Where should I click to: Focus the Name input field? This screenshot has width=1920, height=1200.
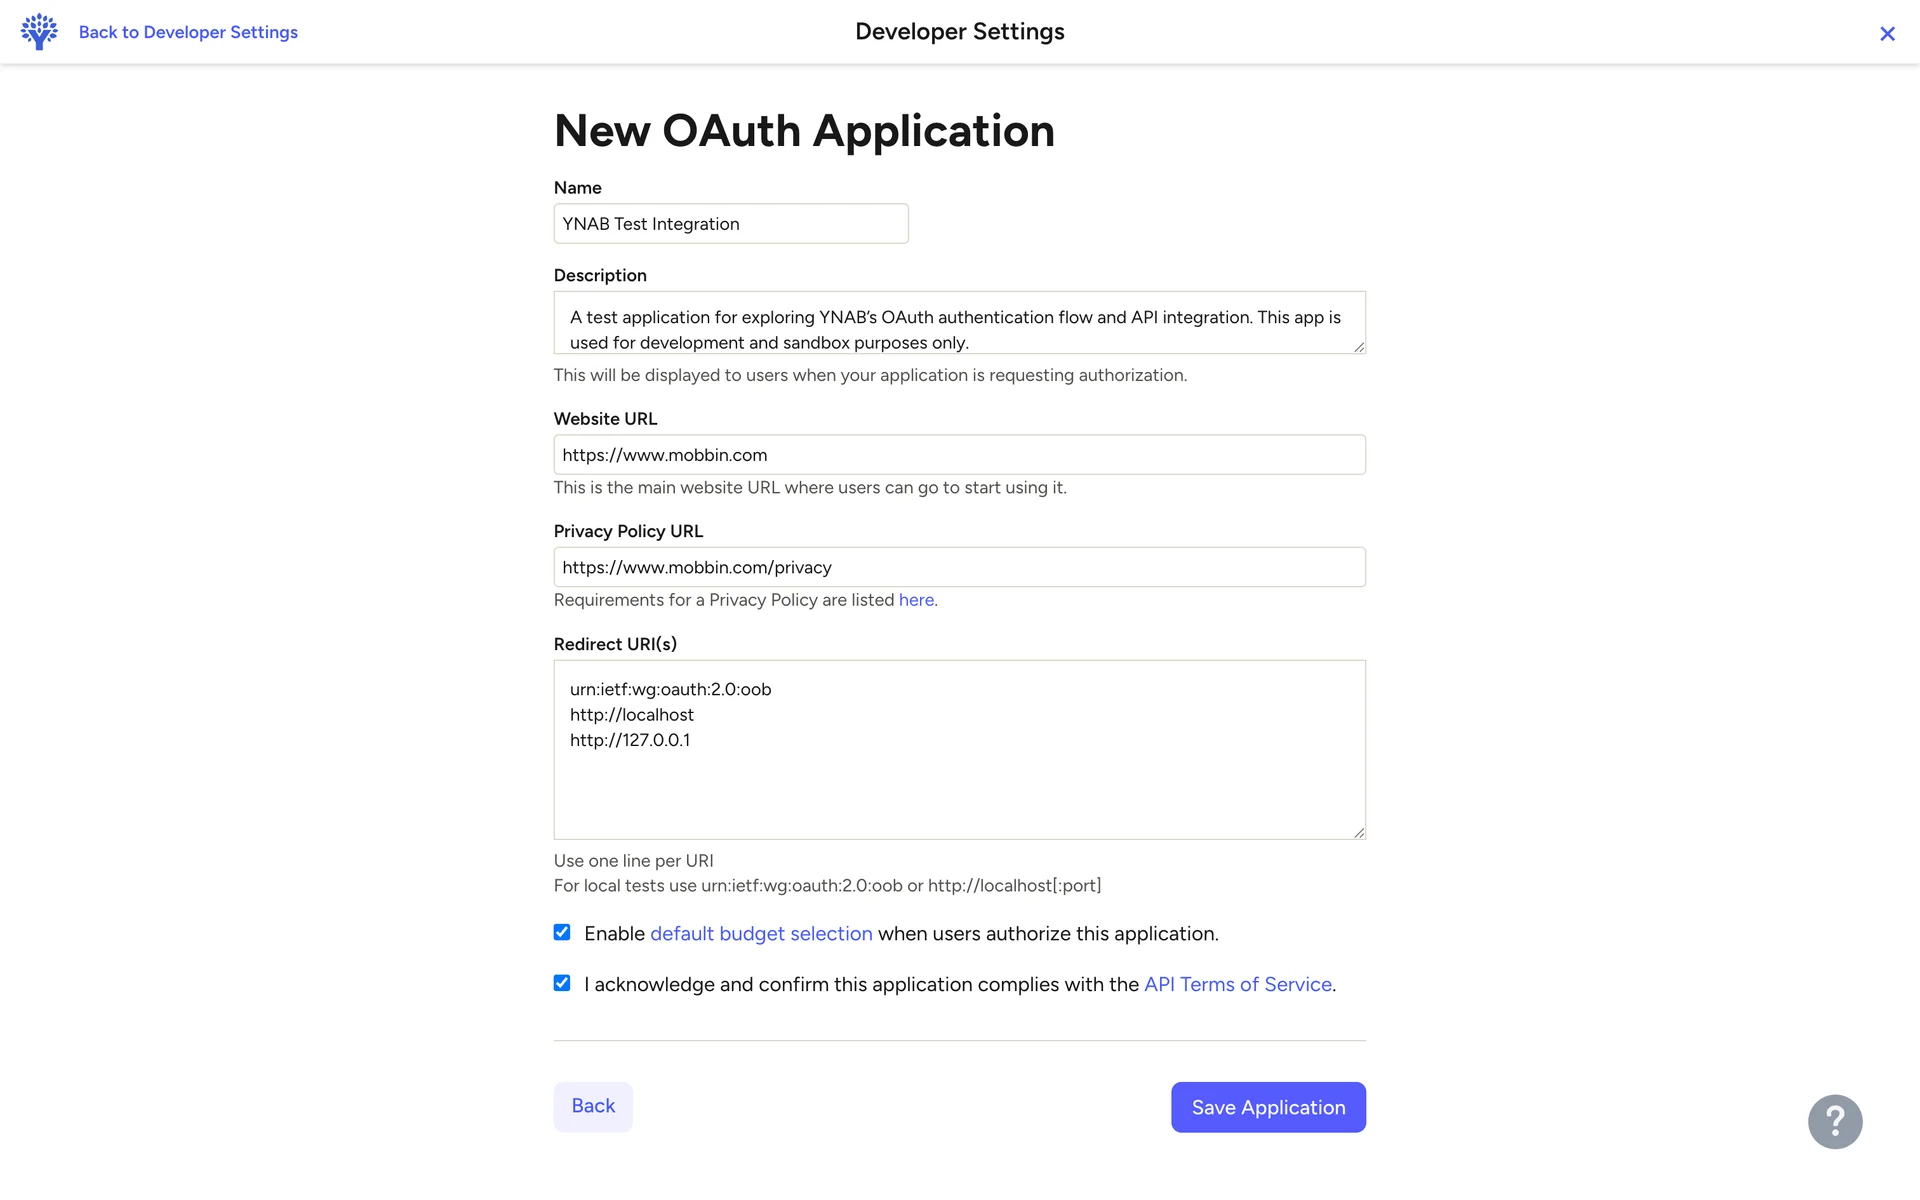731,224
